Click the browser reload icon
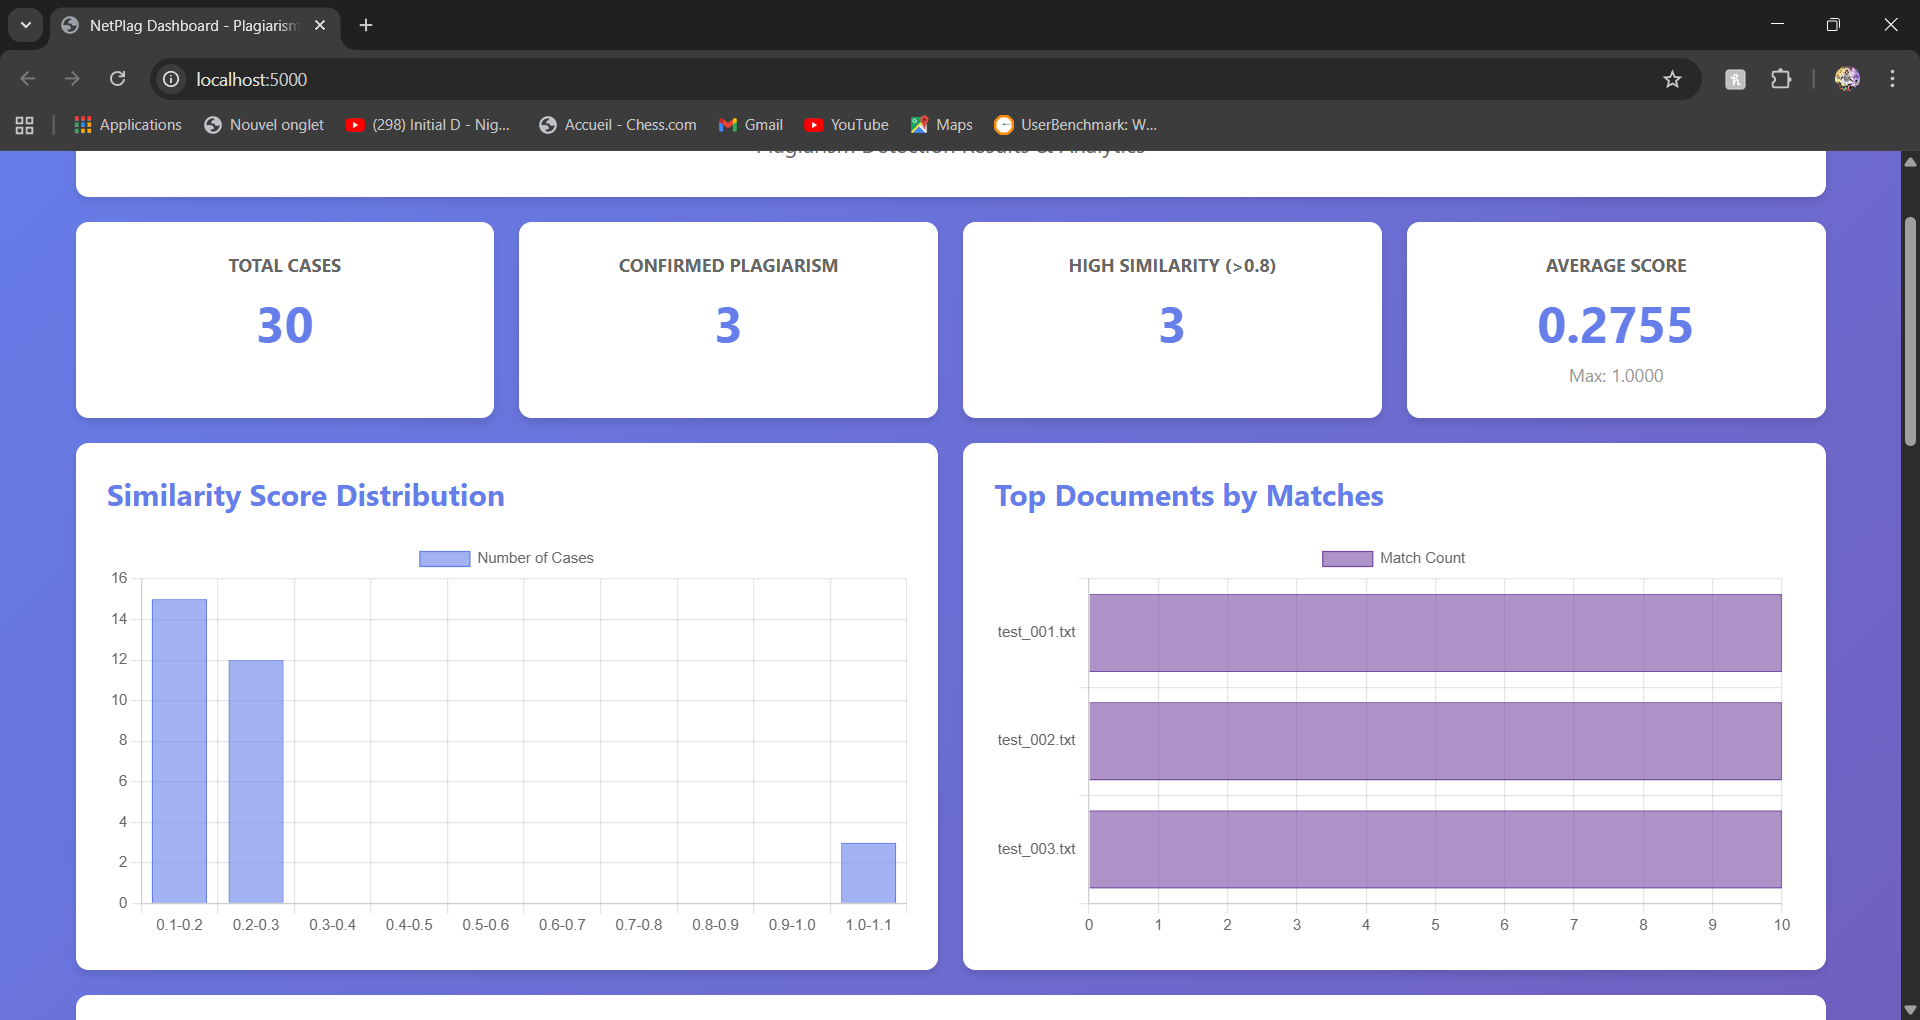 (x=117, y=79)
